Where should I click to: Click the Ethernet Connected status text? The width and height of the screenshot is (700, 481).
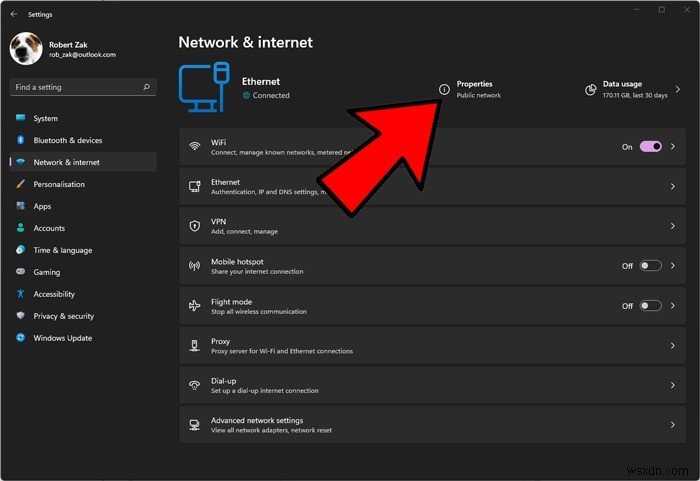coord(271,95)
